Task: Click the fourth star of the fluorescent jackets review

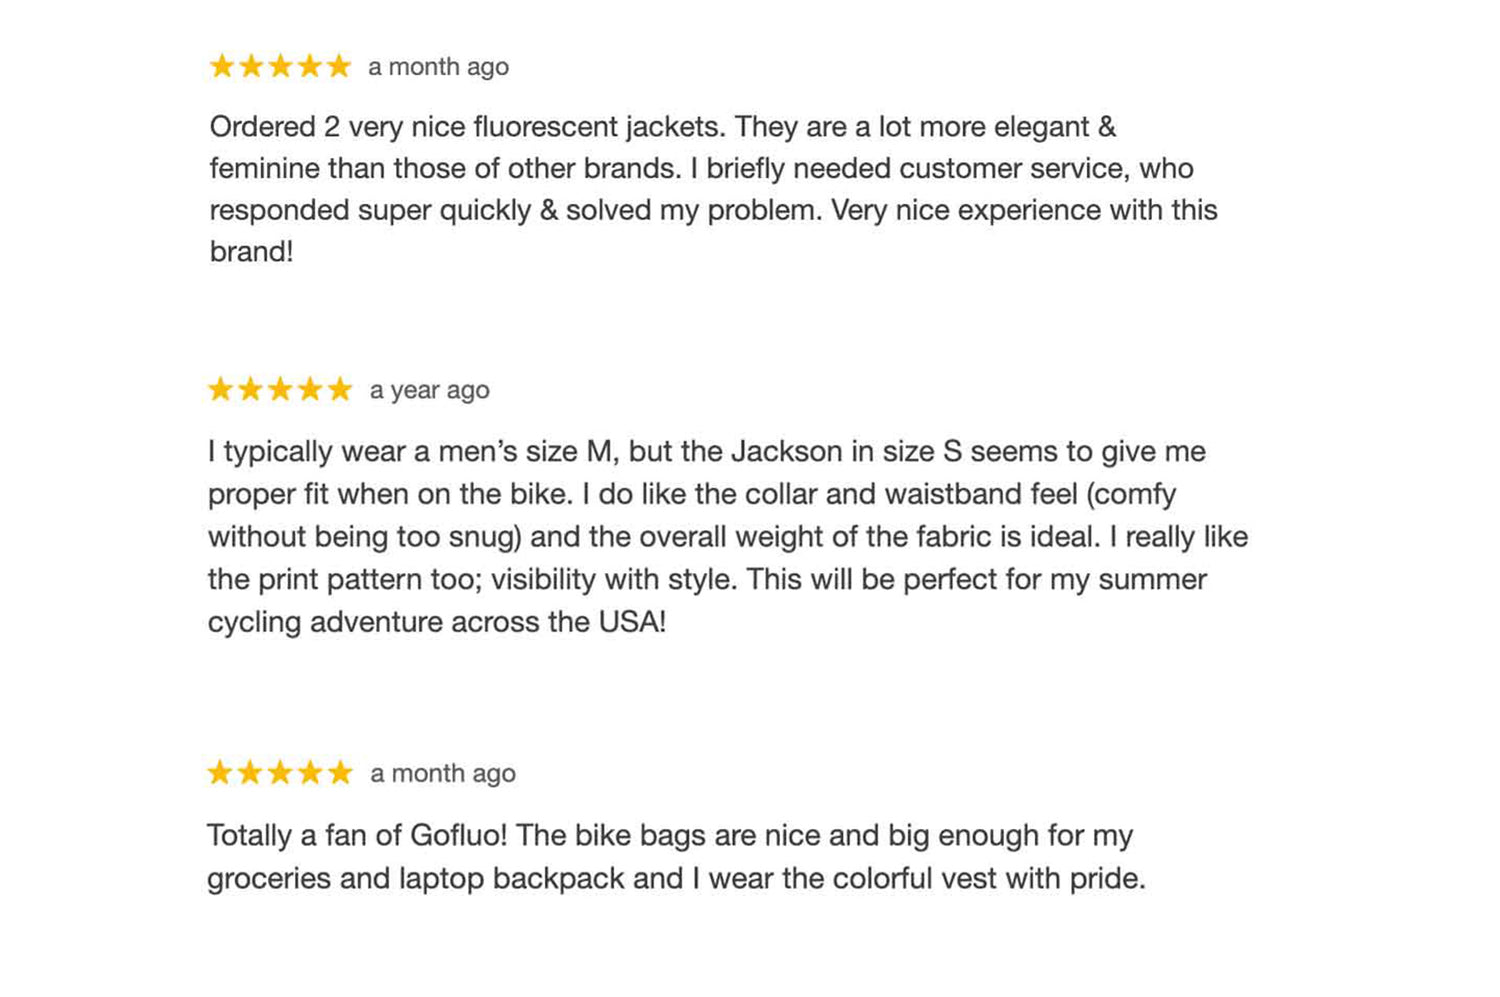Action: pyautogui.click(x=311, y=67)
